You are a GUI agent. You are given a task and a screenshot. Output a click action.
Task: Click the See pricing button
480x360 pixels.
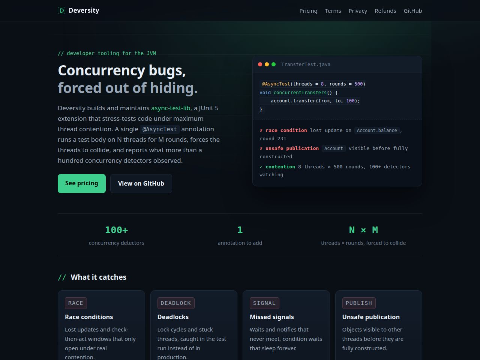pyautogui.click(x=82, y=183)
